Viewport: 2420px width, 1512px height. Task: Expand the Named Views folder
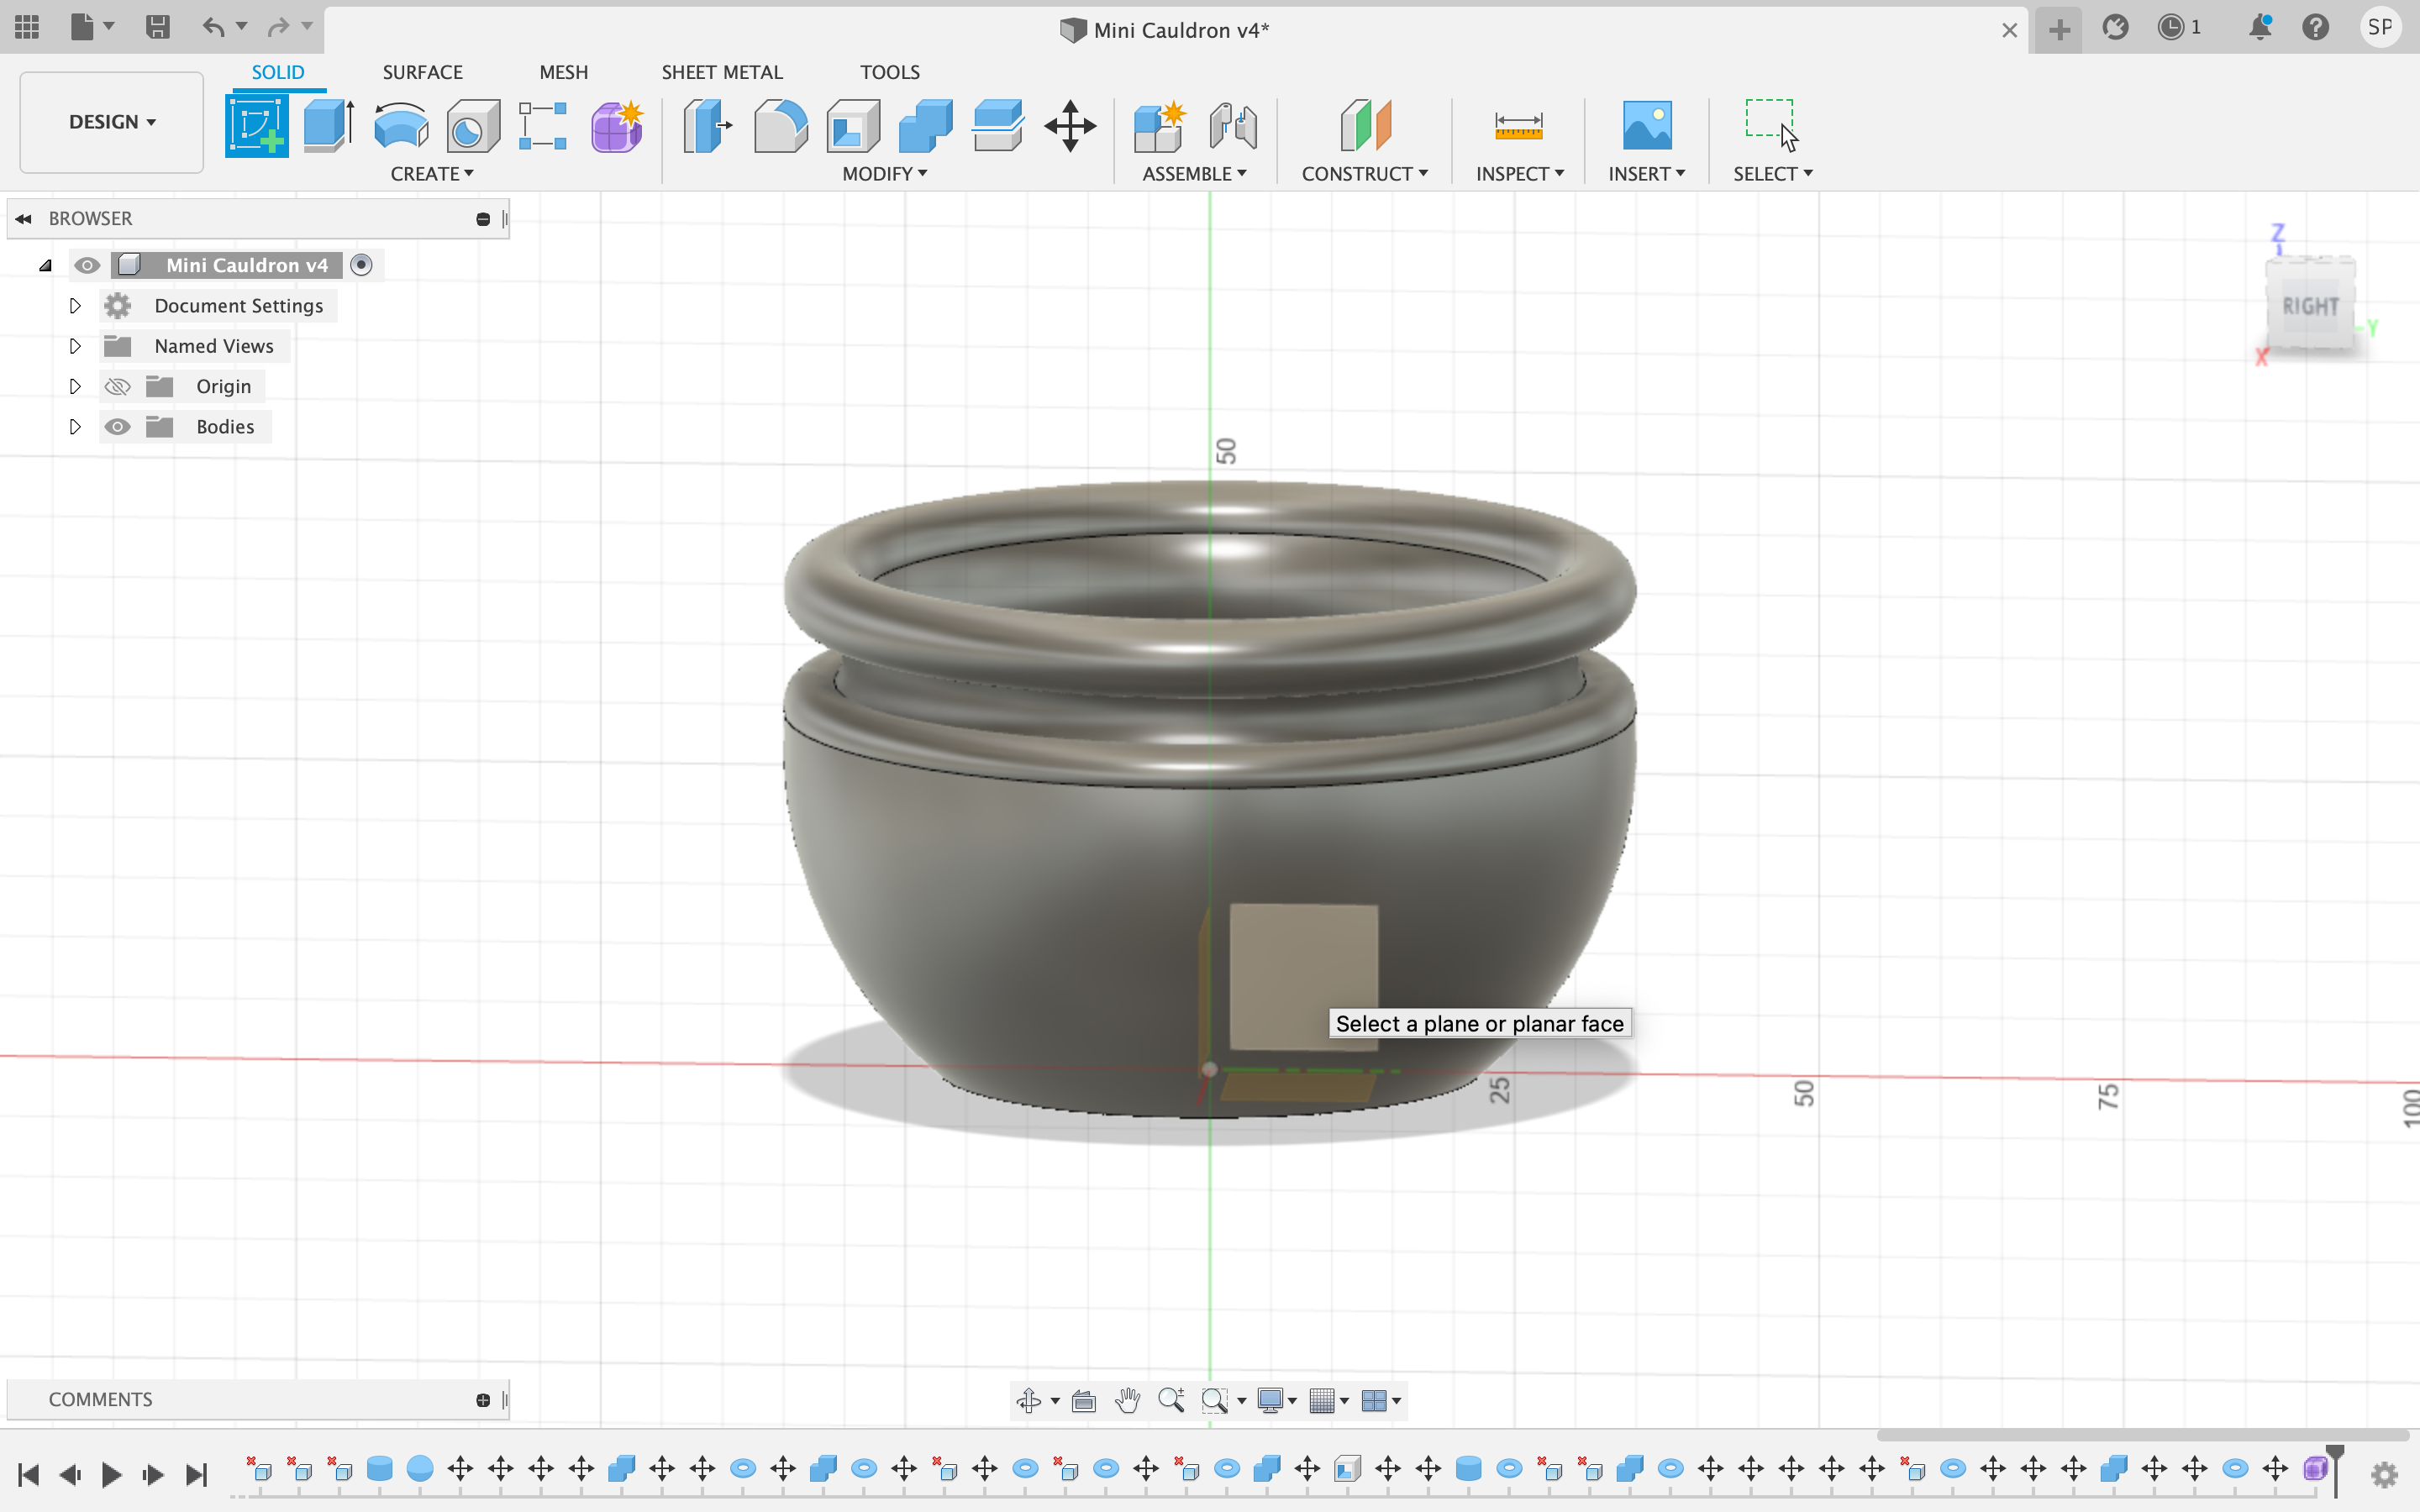[75, 346]
